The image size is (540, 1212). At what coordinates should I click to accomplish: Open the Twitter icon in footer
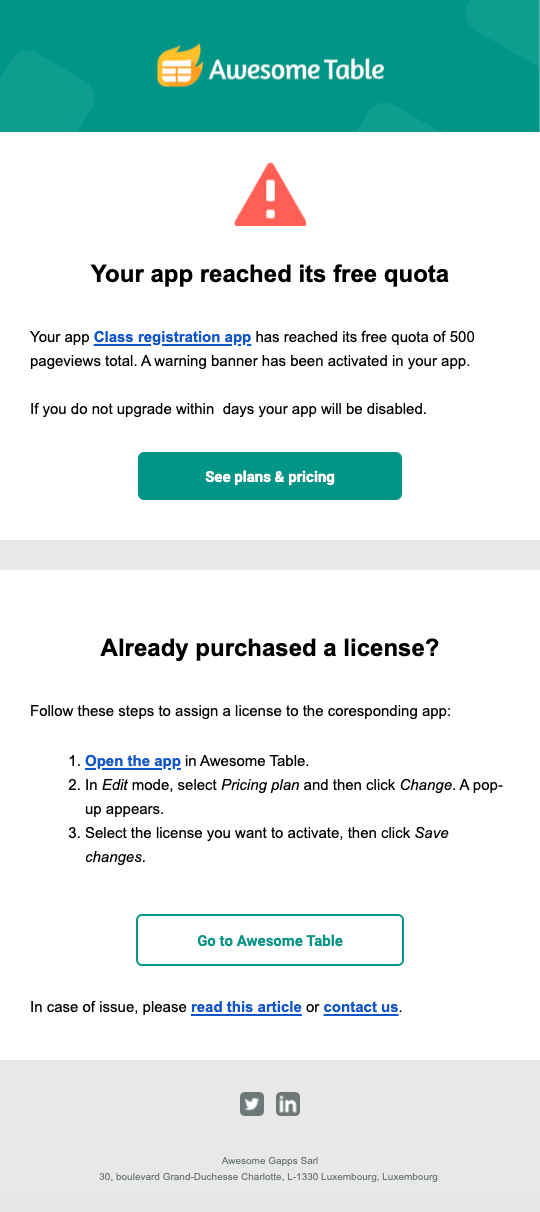252,1104
